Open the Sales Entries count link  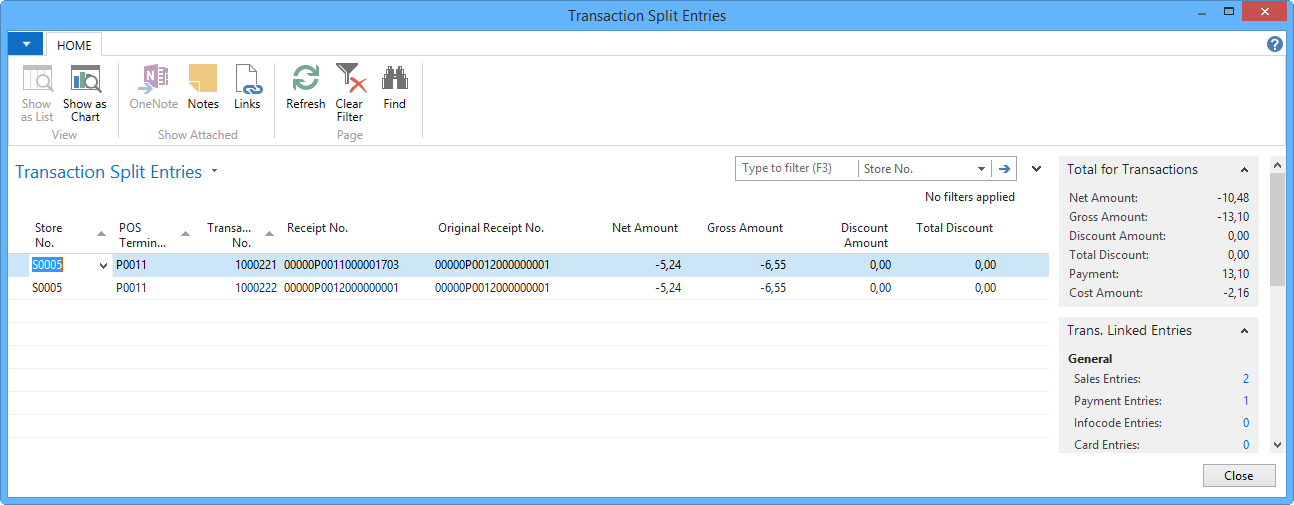pyautogui.click(x=1245, y=379)
